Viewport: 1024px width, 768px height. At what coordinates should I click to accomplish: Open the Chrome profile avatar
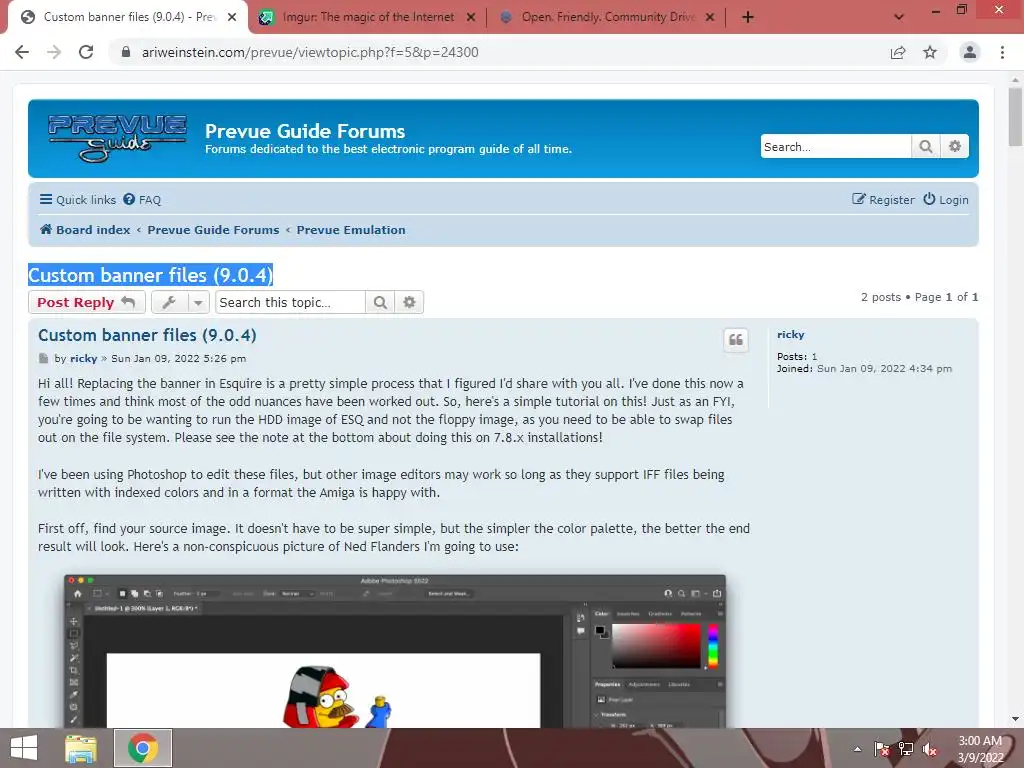point(970,52)
